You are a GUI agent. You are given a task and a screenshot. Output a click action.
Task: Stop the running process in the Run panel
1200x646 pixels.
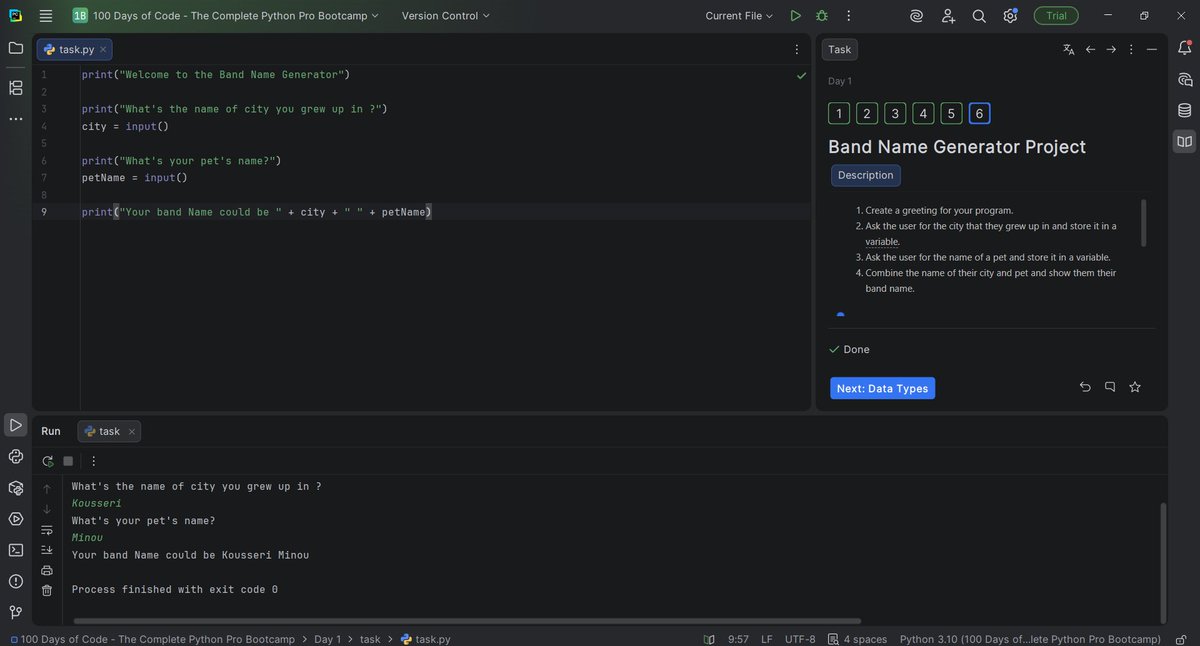pos(68,461)
